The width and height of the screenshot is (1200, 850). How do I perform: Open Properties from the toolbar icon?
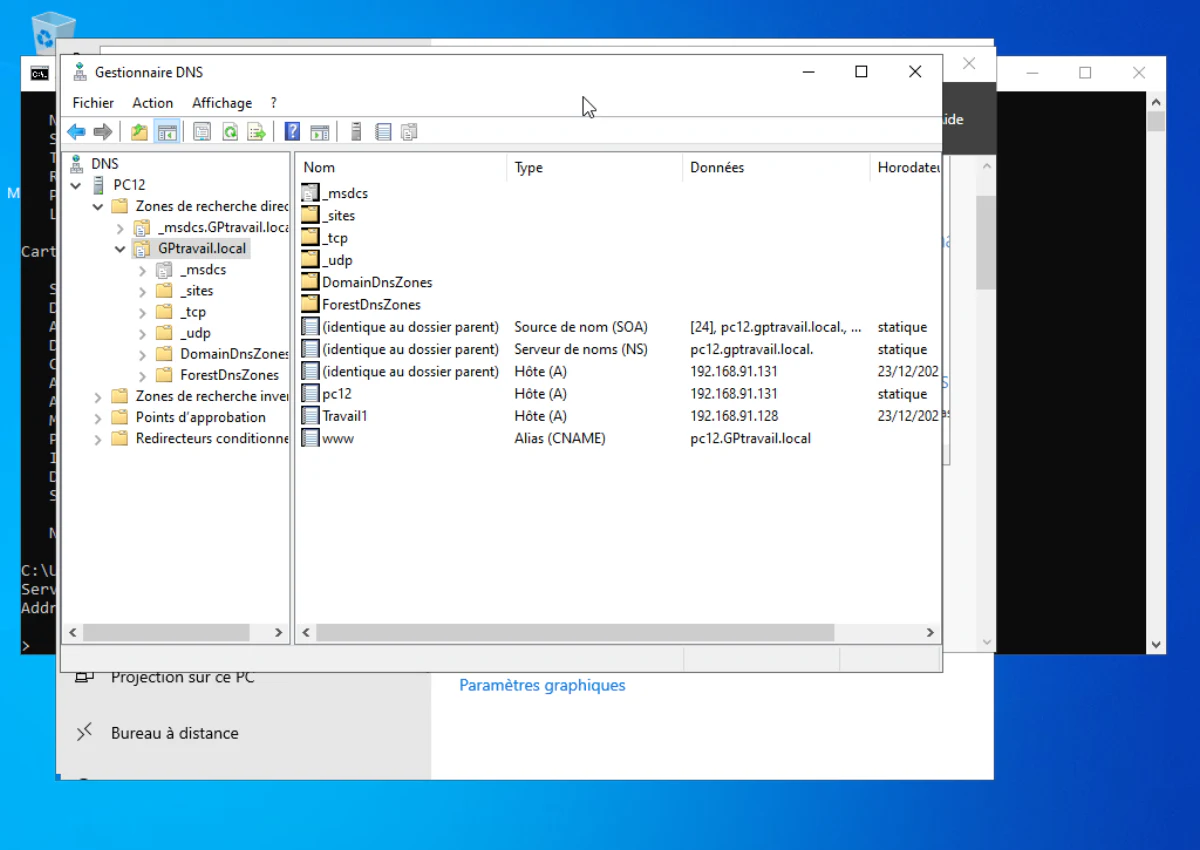pos(202,132)
